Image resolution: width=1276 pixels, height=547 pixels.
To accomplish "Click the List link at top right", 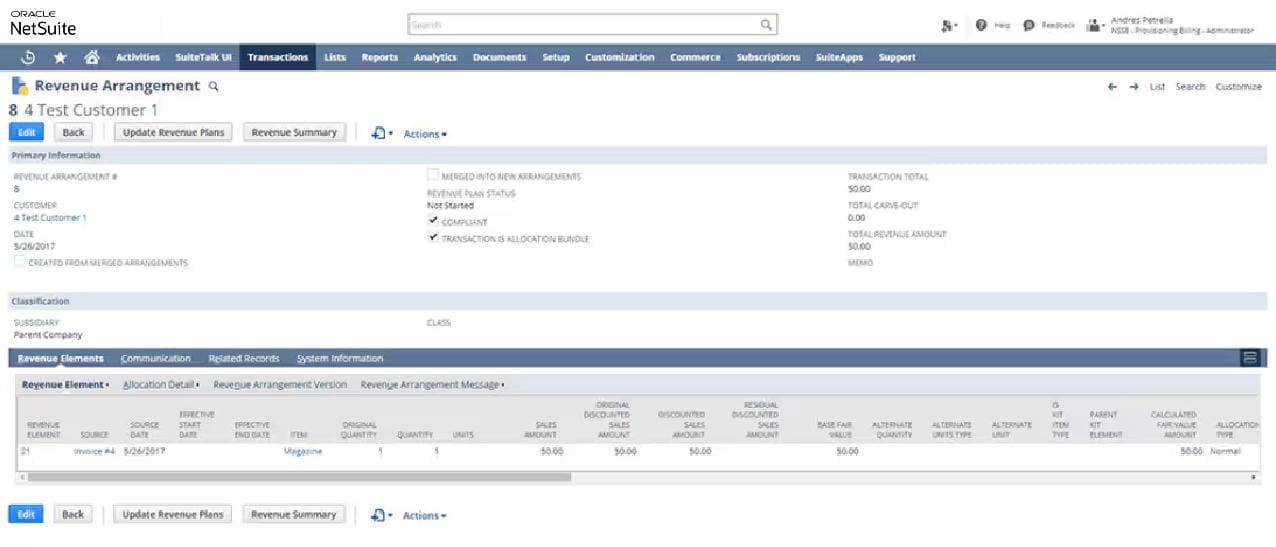I will [x=1157, y=87].
